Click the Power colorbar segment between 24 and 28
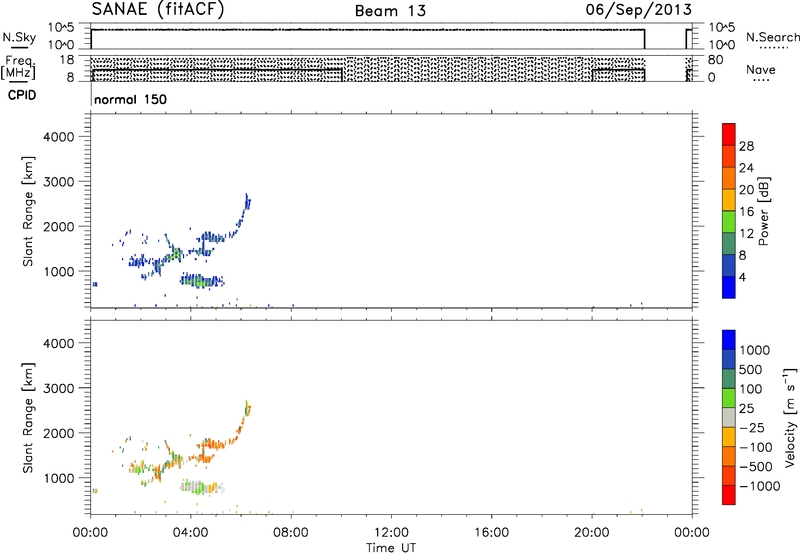Image resolution: width=800 pixels, height=554 pixels. click(x=729, y=156)
